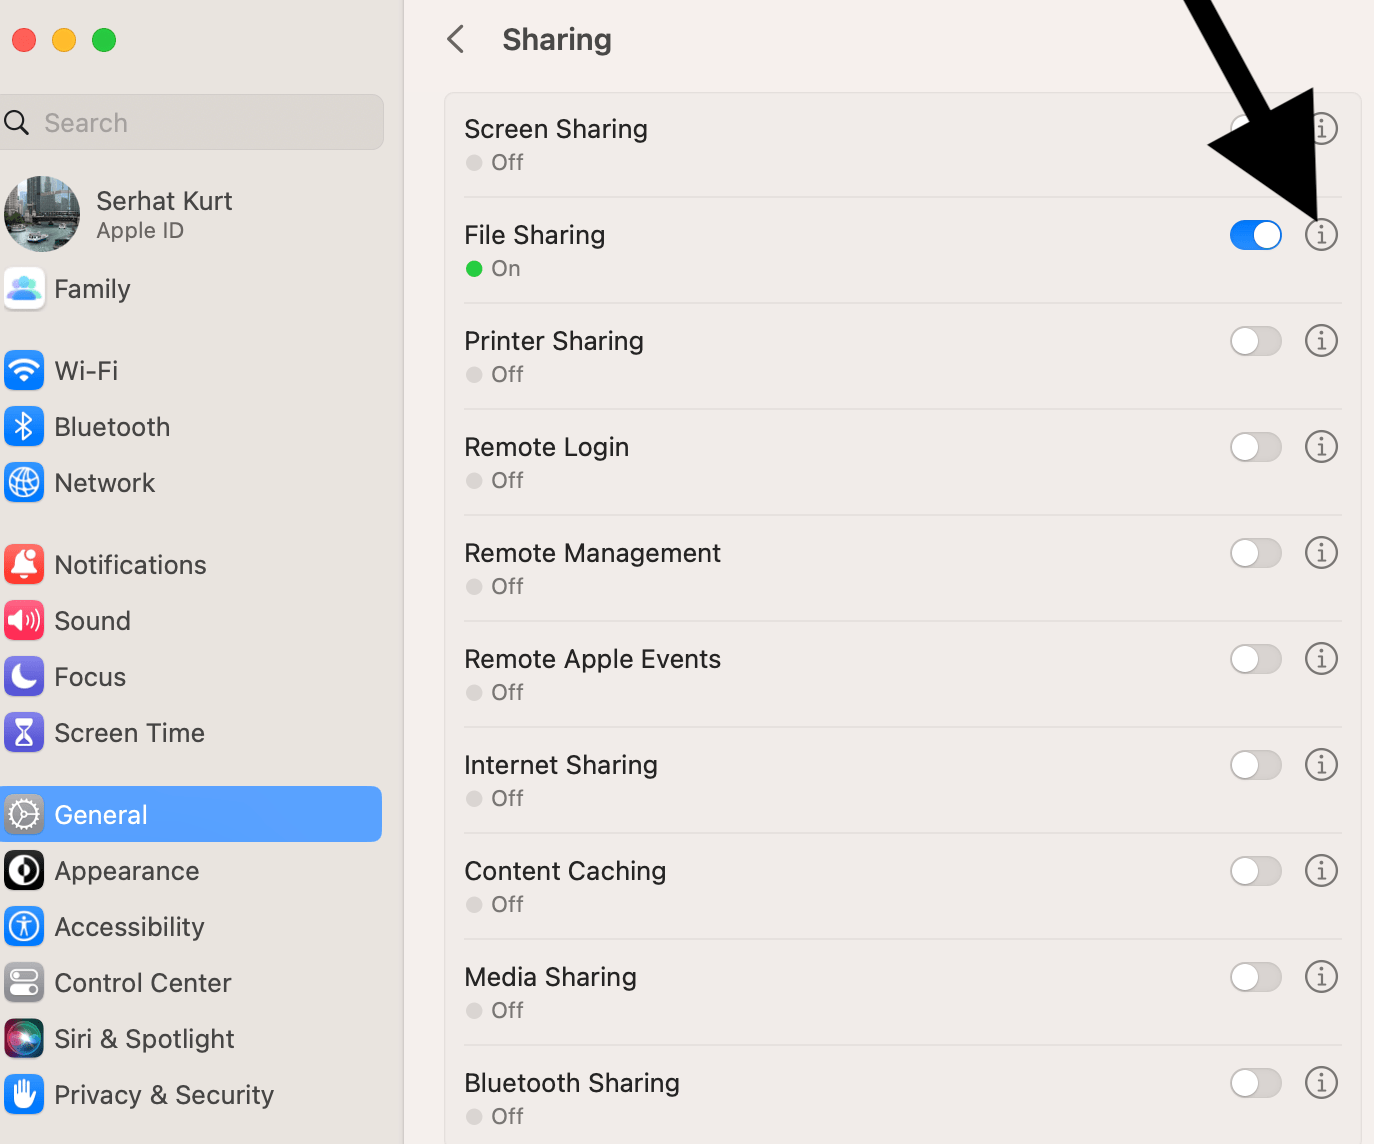The image size is (1374, 1144).
Task: Switch on Remote Apple Events
Action: (x=1256, y=659)
